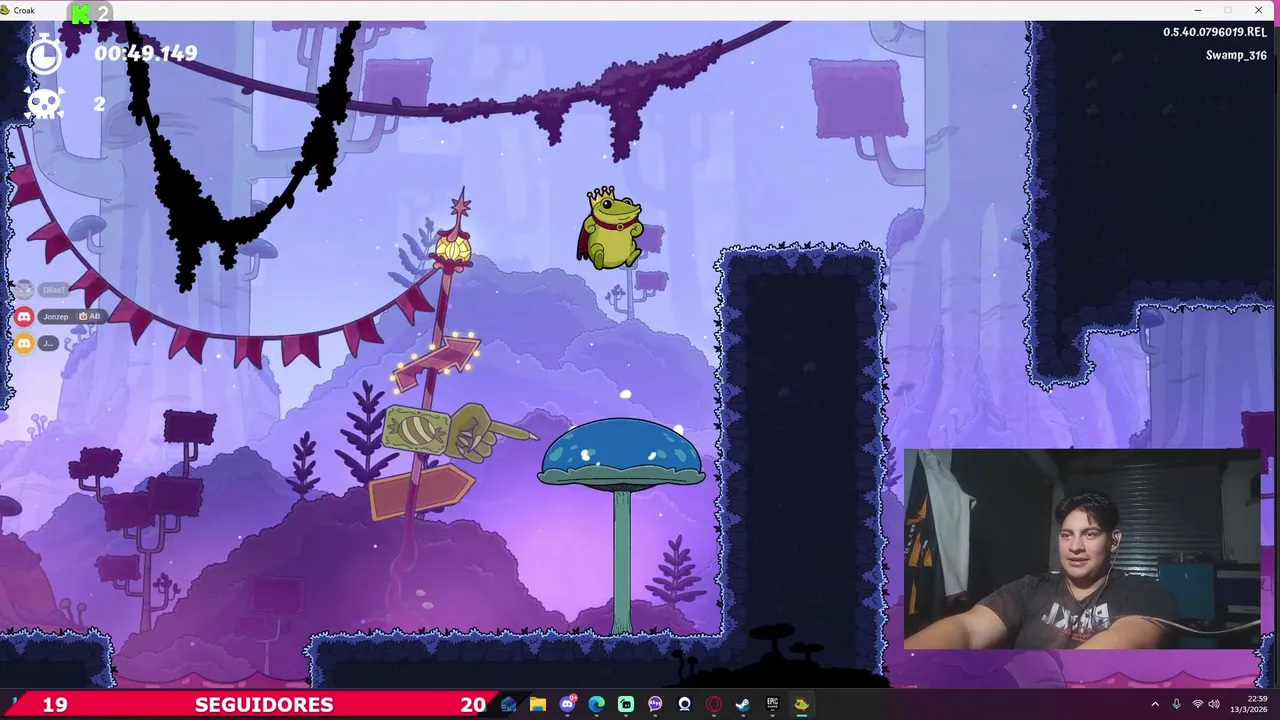
Task: Click the volume speaker tray icon
Action: (1214, 704)
